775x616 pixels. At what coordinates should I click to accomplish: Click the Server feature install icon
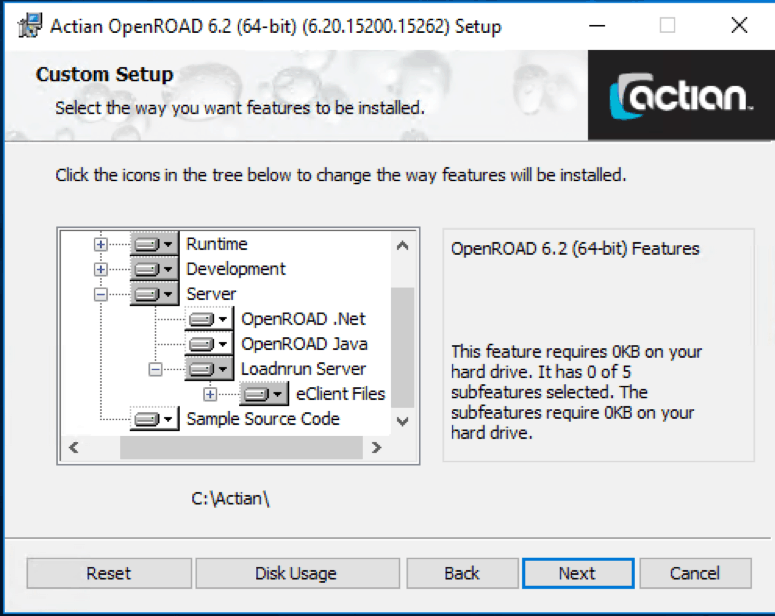(x=154, y=294)
